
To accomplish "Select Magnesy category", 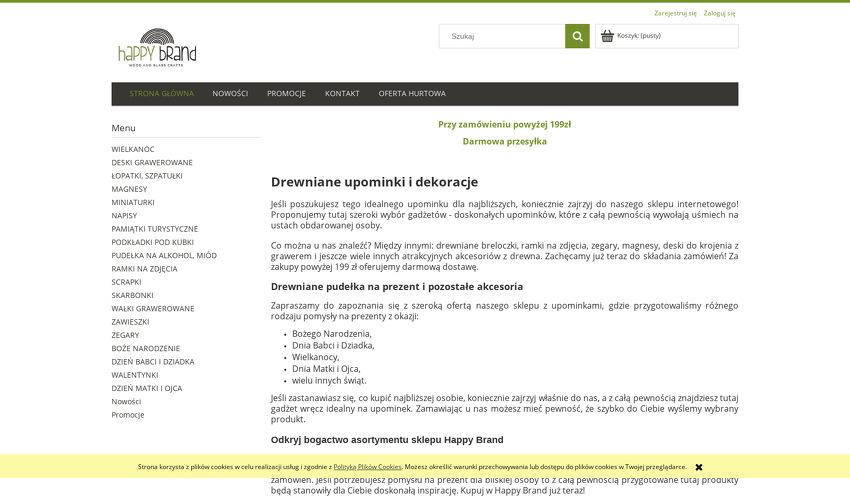I will pyautogui.click(x=129, y=189).
